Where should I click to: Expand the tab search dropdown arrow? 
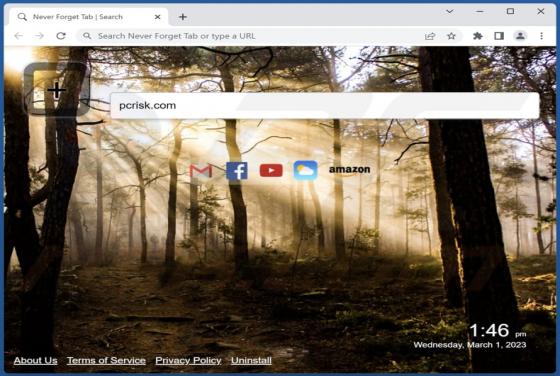tap(450, 11)
